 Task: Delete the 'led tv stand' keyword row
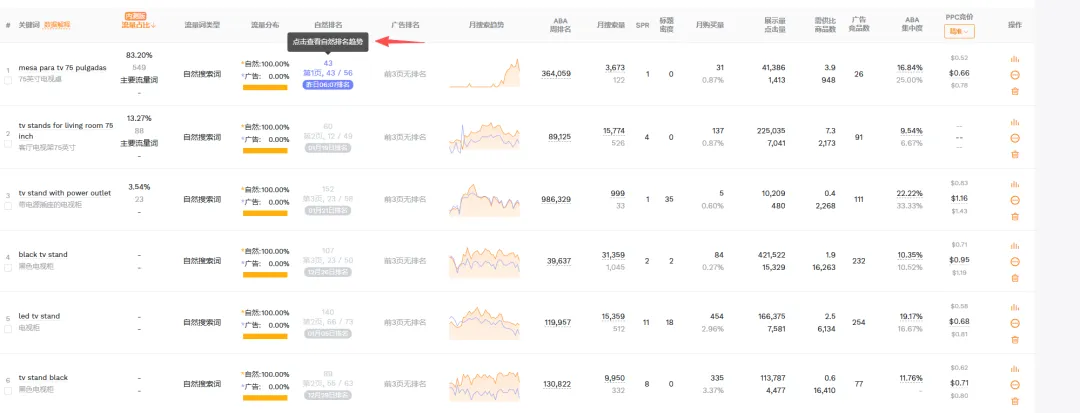click(x=1015, y=341)
